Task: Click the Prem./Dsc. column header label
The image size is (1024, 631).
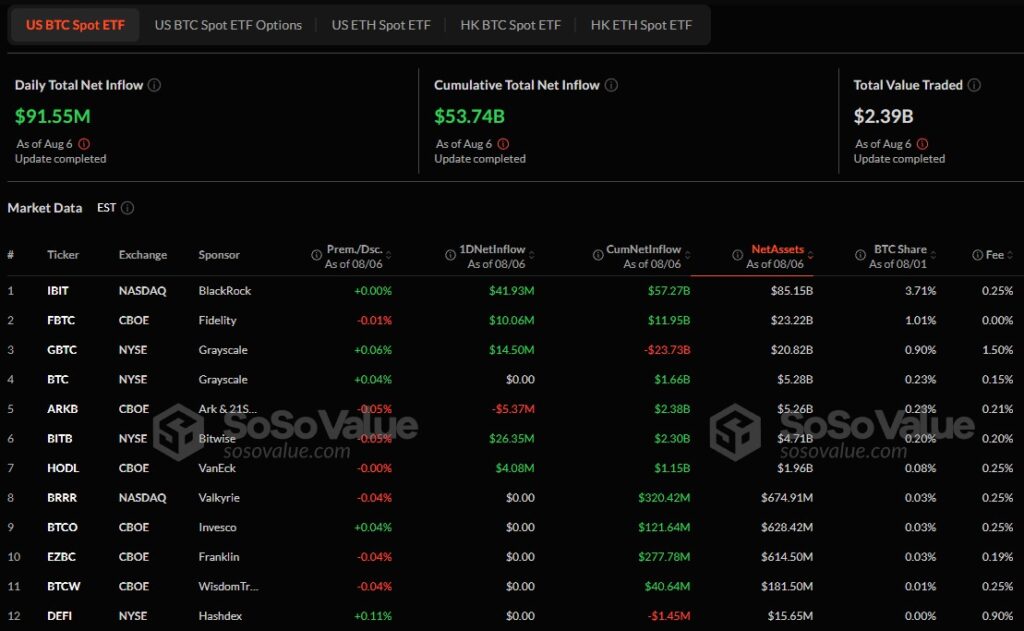Action: 354,249
